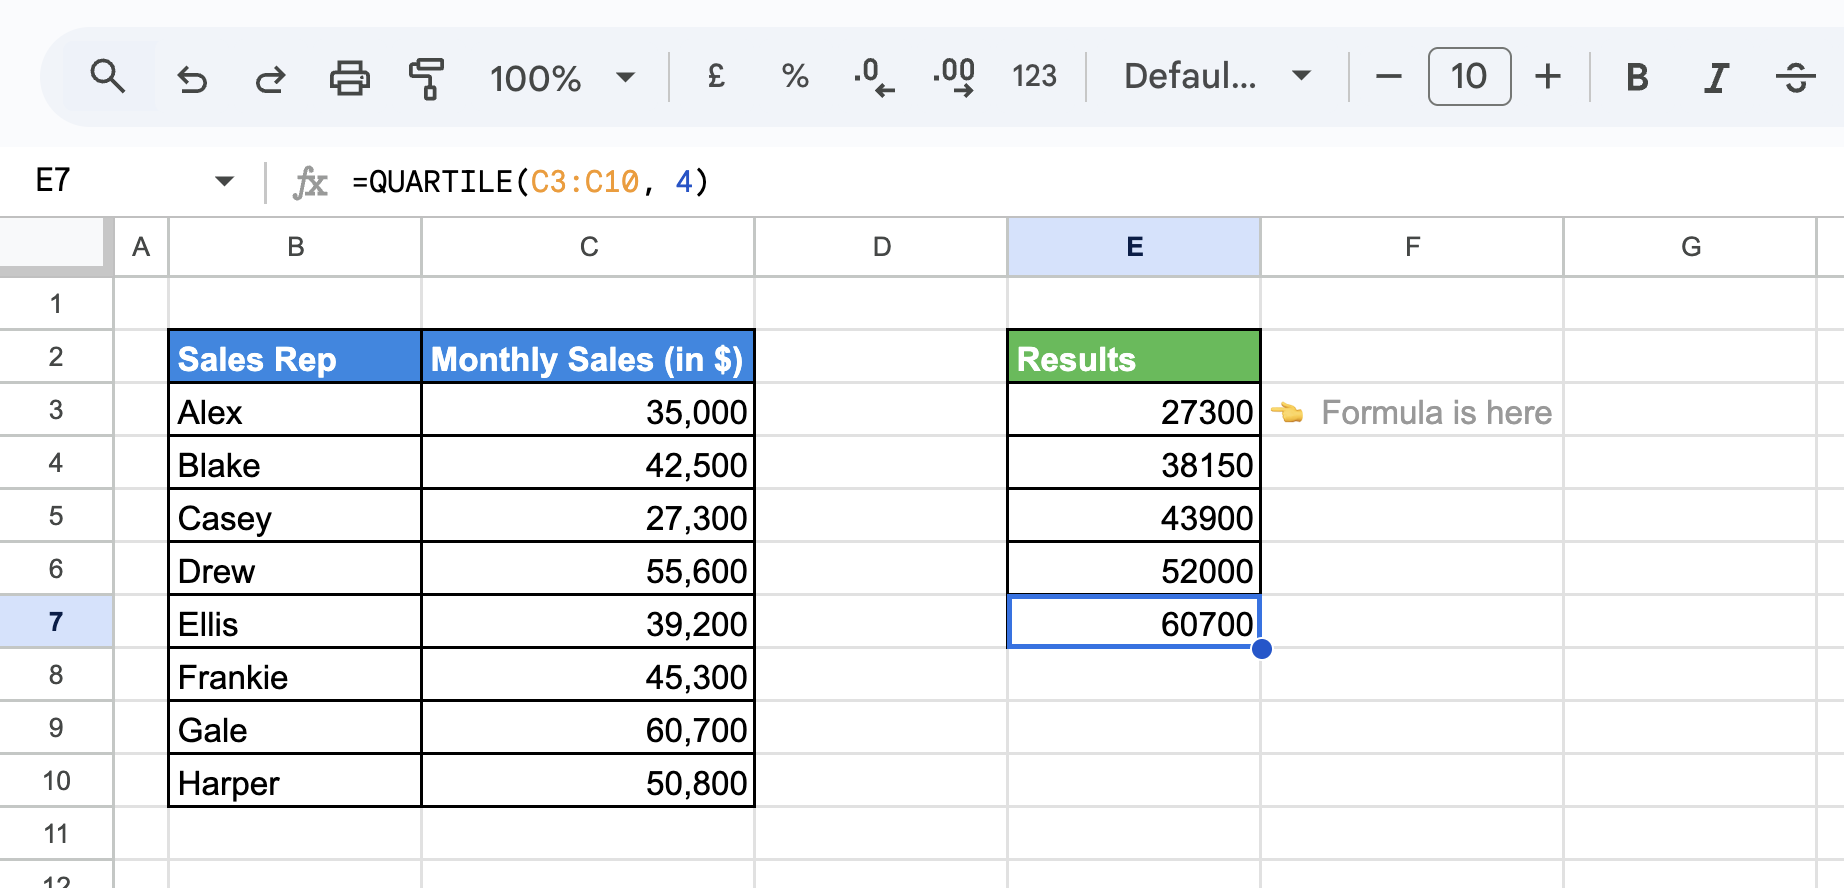Click the 27300 result cell
Screen dimensions: 1844x888
1134,410
